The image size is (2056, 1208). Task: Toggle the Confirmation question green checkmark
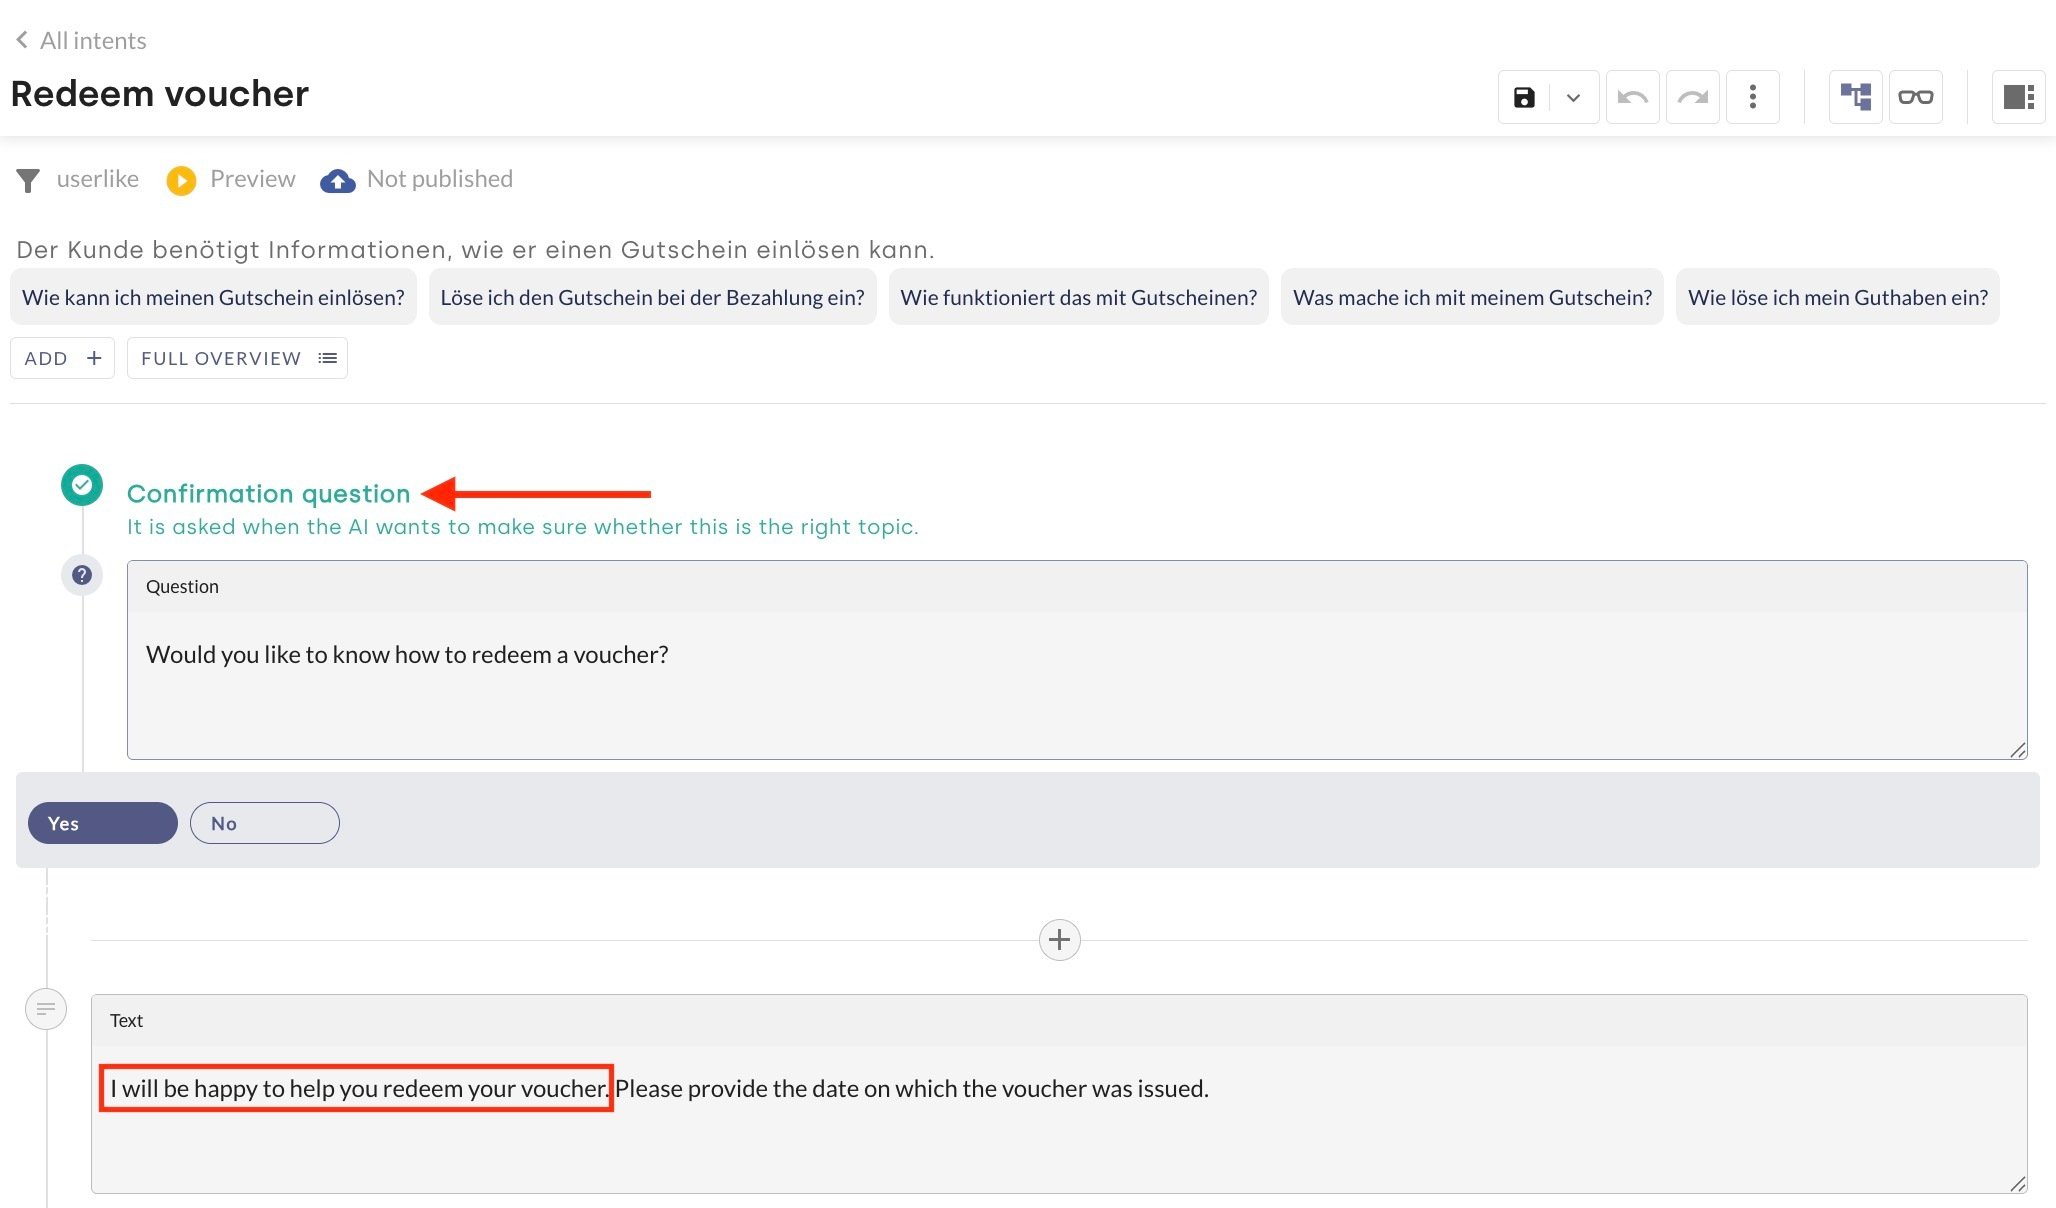82,486
